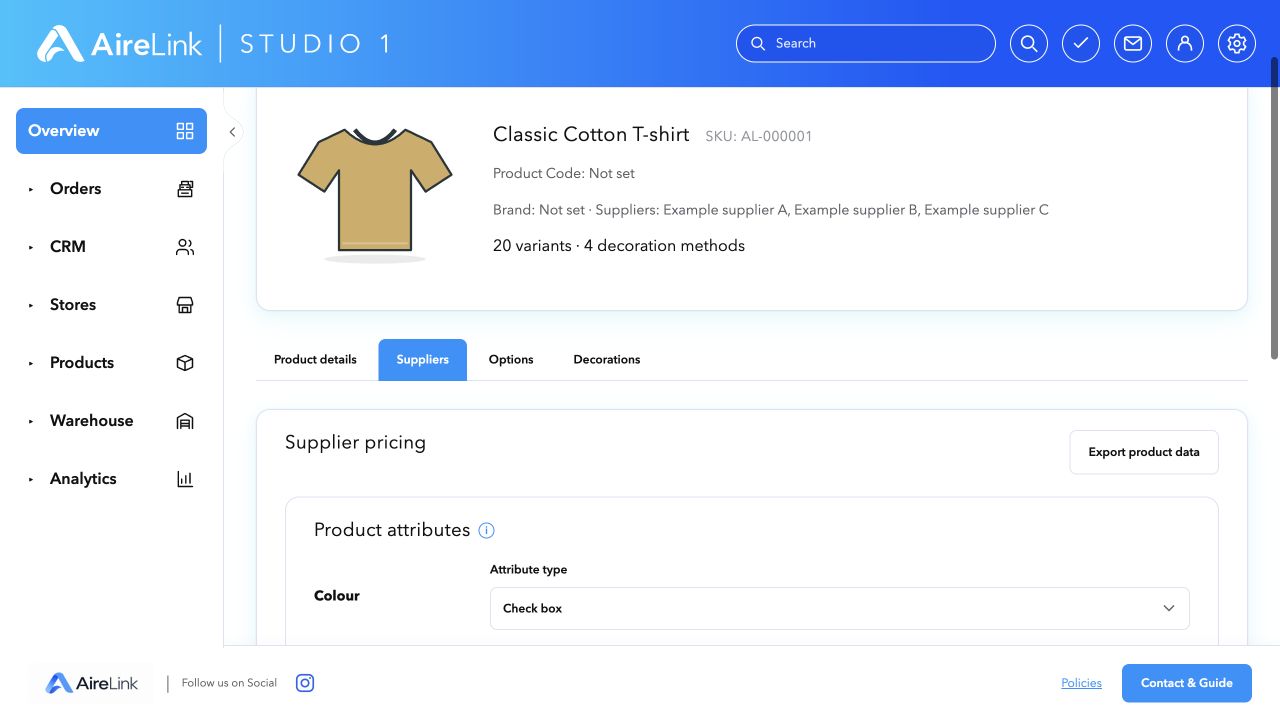This screenshot has height=720, width=1280.
Task: Open the mail envelope icon
Action: 1133,44
